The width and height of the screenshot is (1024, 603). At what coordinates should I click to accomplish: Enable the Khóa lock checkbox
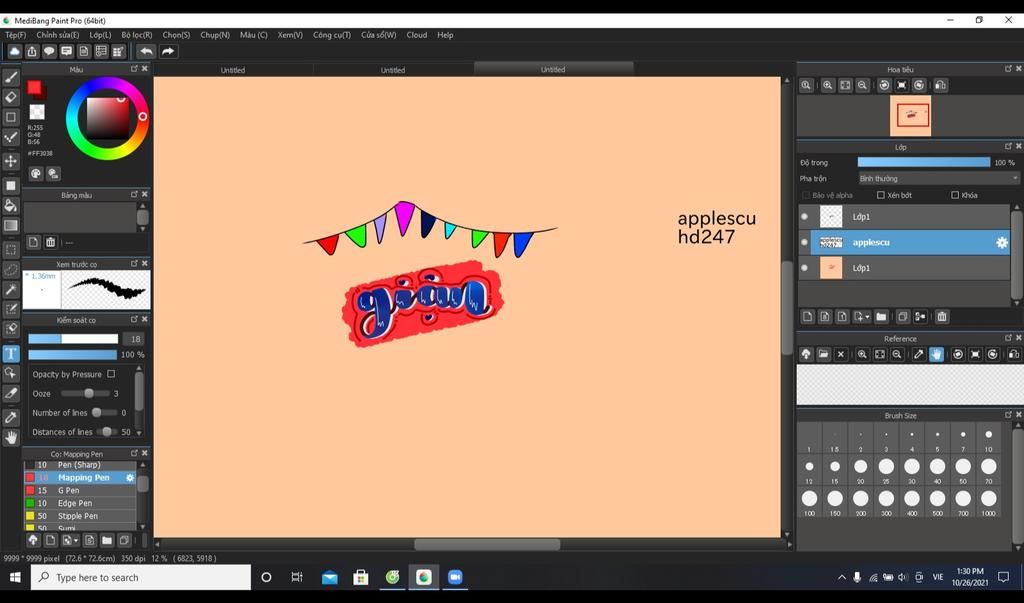click(x=955, y=195)
